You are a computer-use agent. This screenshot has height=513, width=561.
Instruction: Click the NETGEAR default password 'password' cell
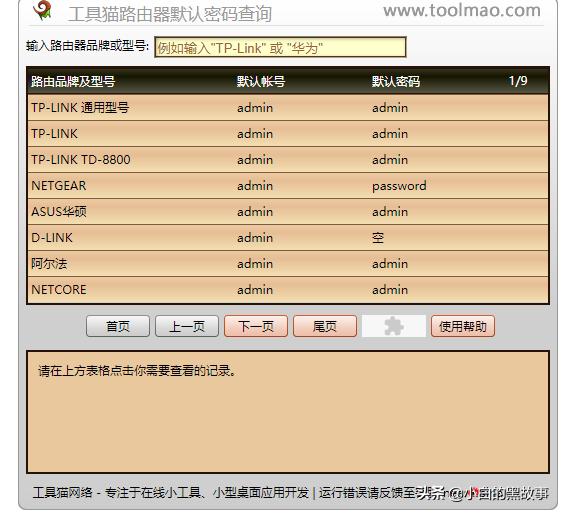(x=399, y=186)
